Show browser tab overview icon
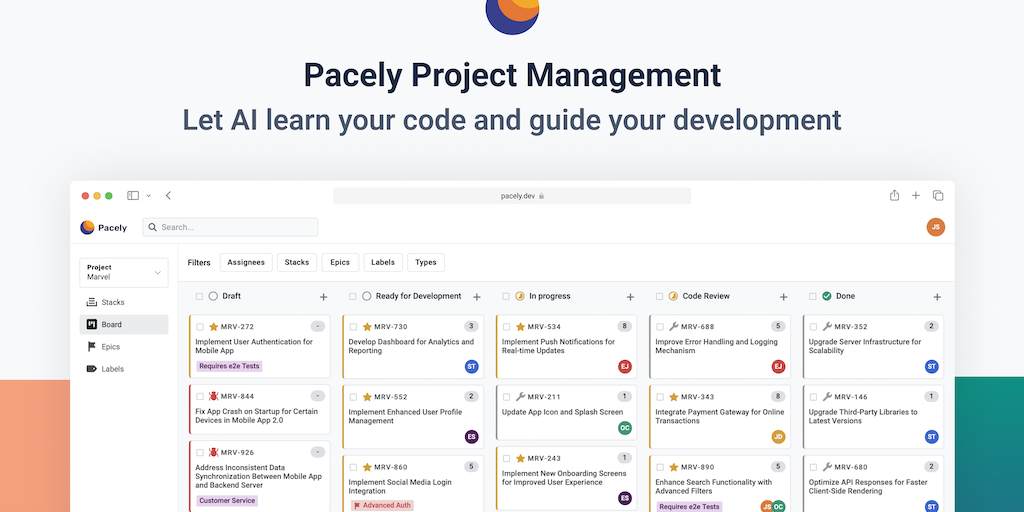 pos(938,195)
